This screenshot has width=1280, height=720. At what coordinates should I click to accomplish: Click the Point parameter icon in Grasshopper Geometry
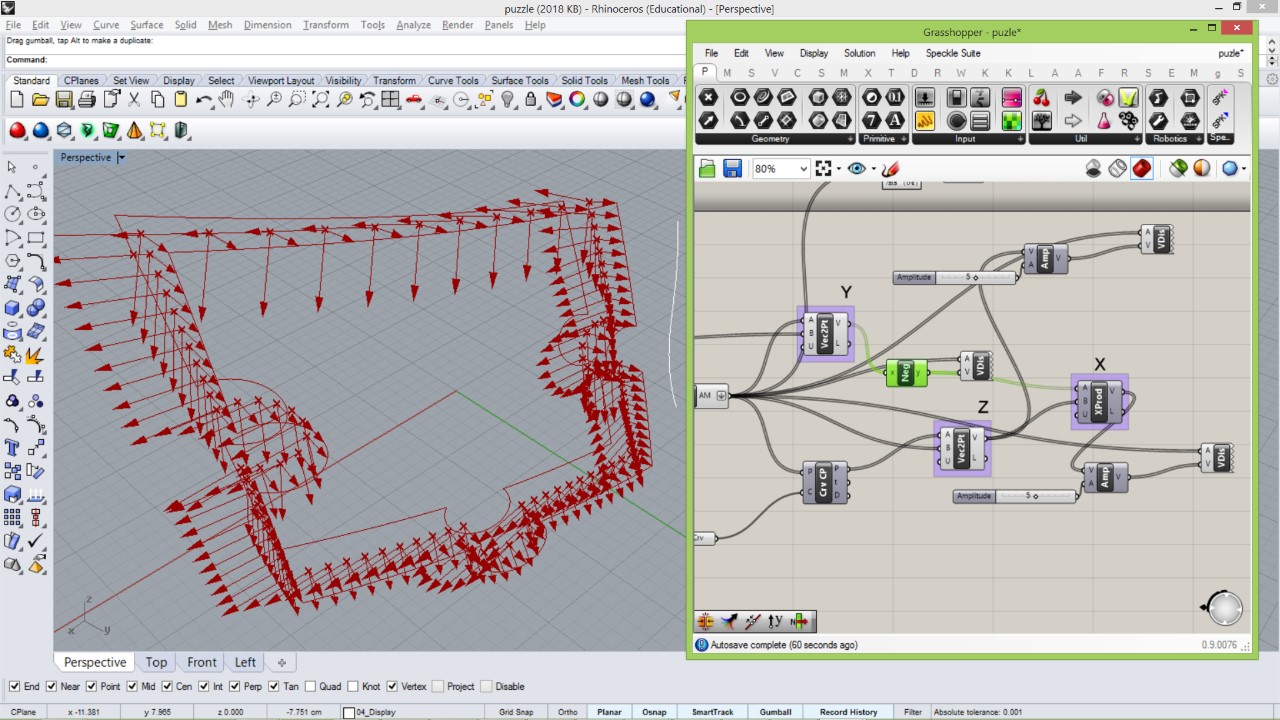pos(709,97)
